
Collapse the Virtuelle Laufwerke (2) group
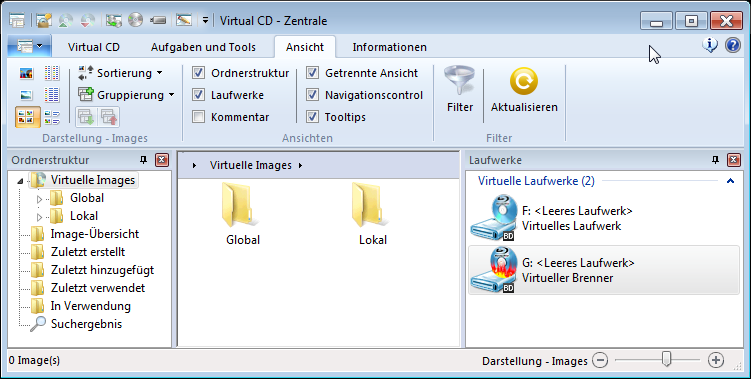coord(730,181)
